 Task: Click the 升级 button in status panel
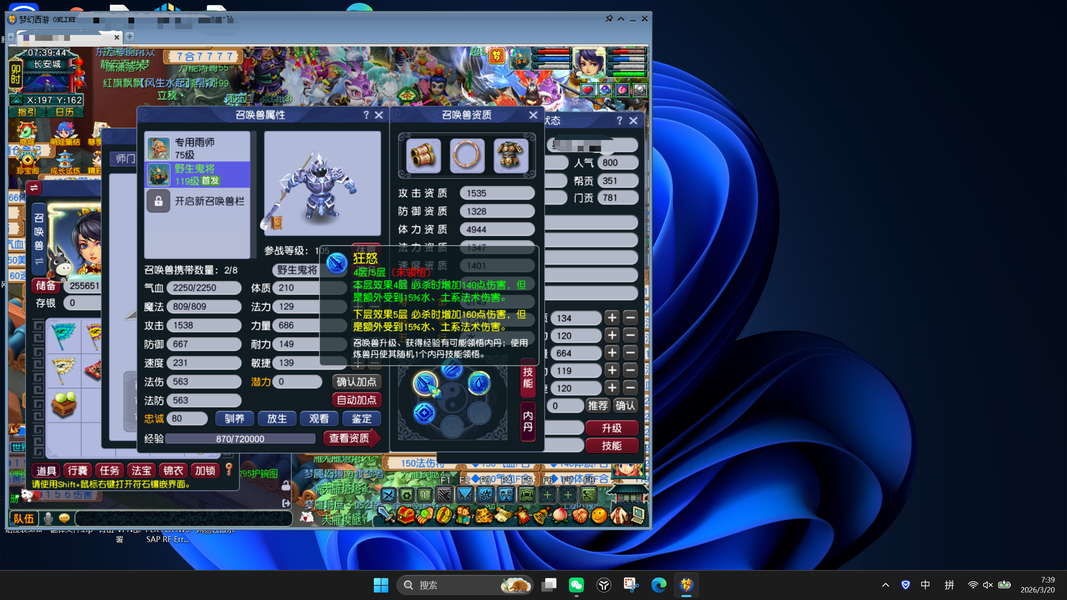[x=612, y=428]
